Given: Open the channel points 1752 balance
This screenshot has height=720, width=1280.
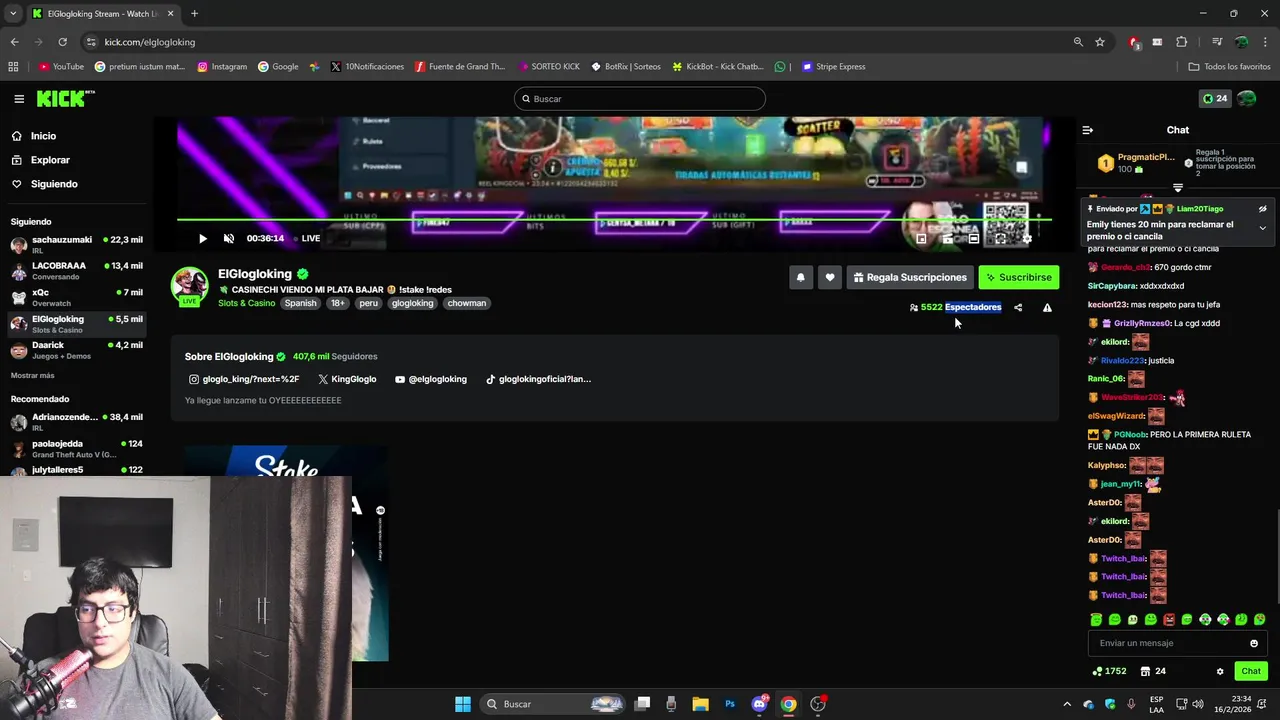Looking at the screenshot, I should click(x=1110, y=671).
